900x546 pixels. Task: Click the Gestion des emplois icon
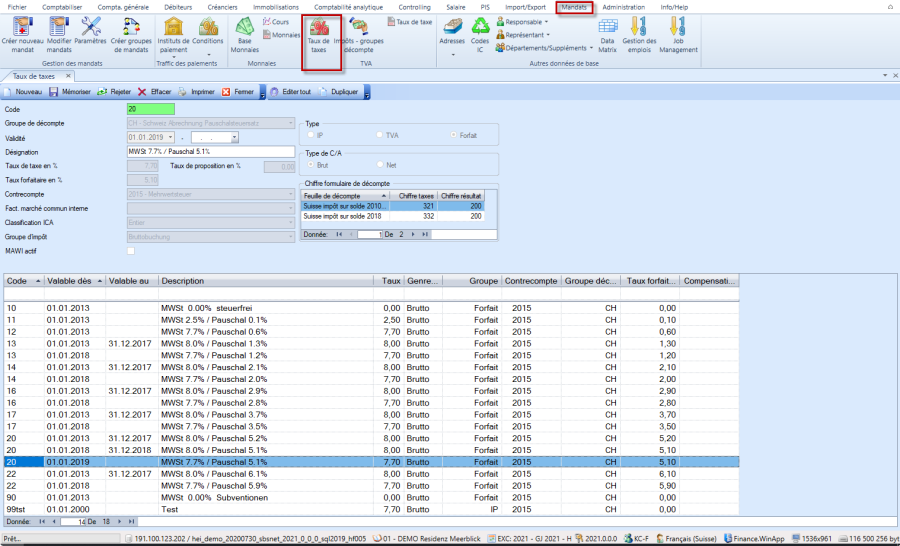click(638, 28)
